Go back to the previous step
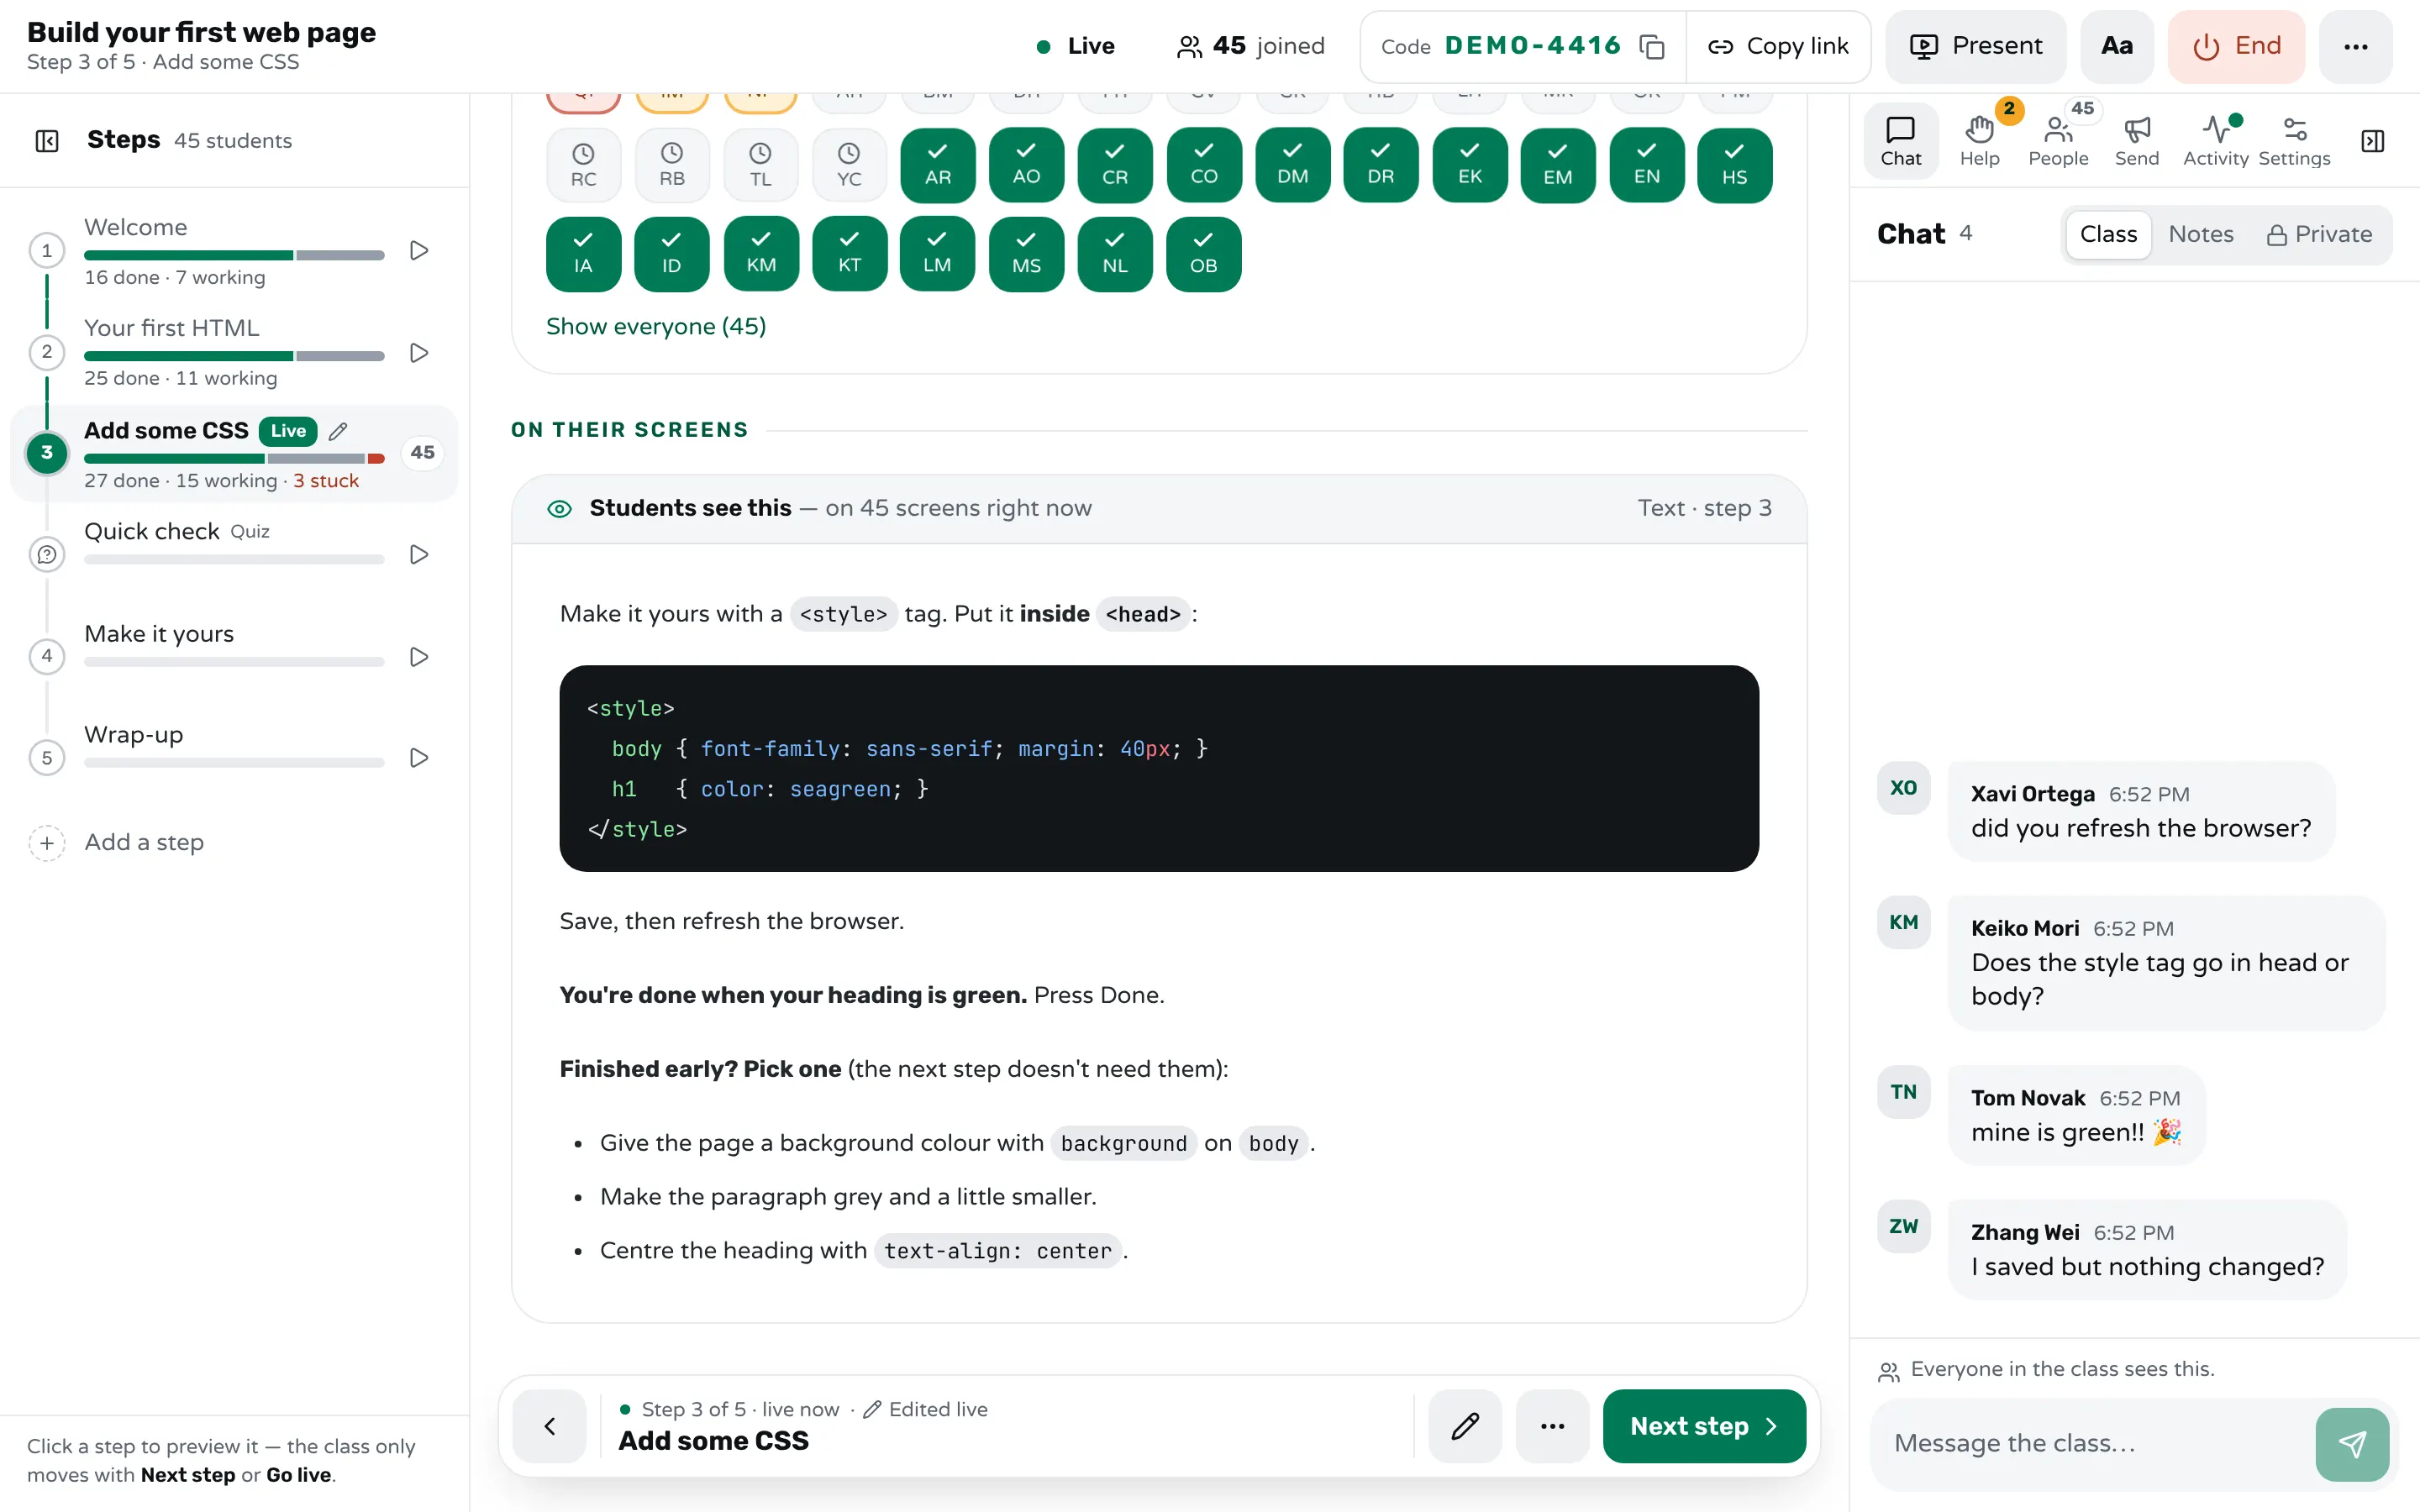Viewport: 2420px width, 1512px height. click(549, 1426)
